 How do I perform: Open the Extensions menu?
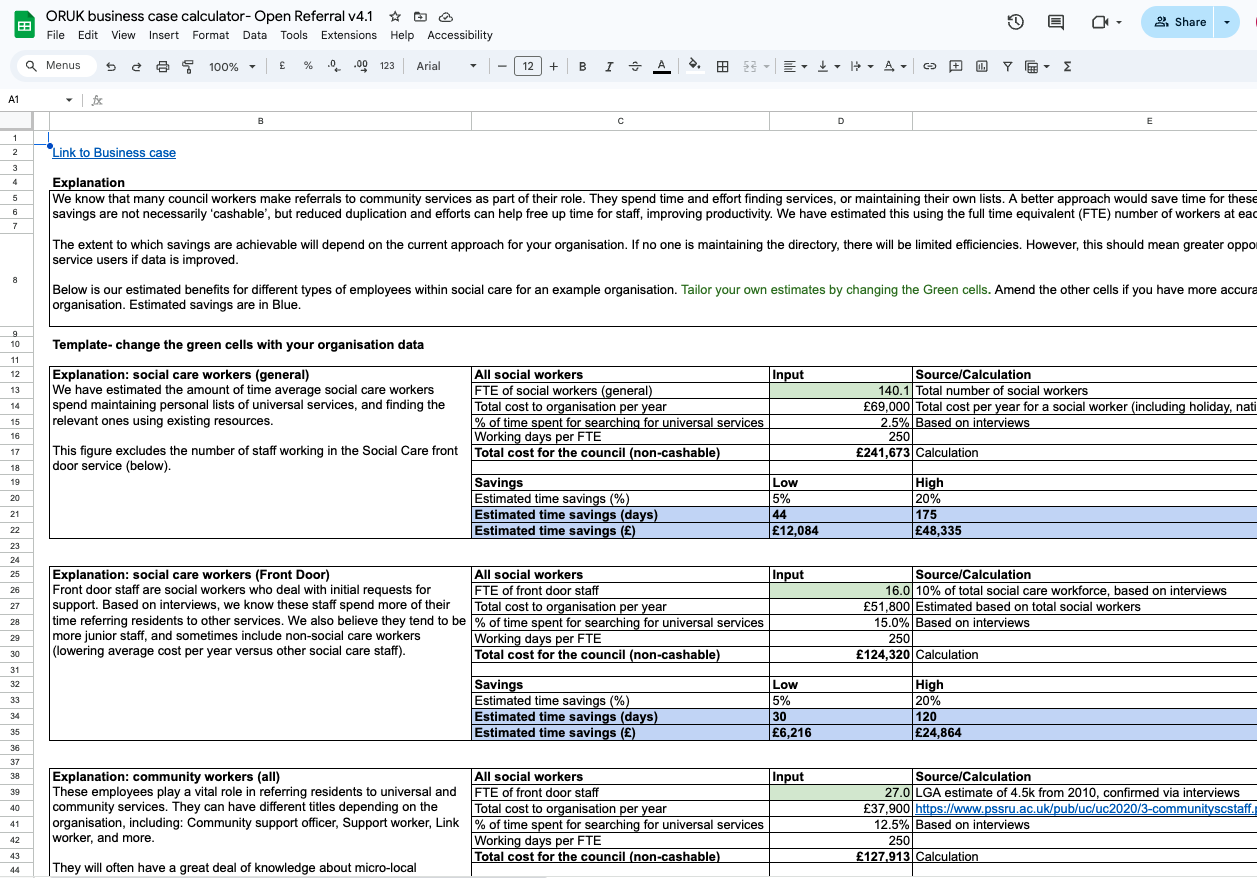coord(348,35)
